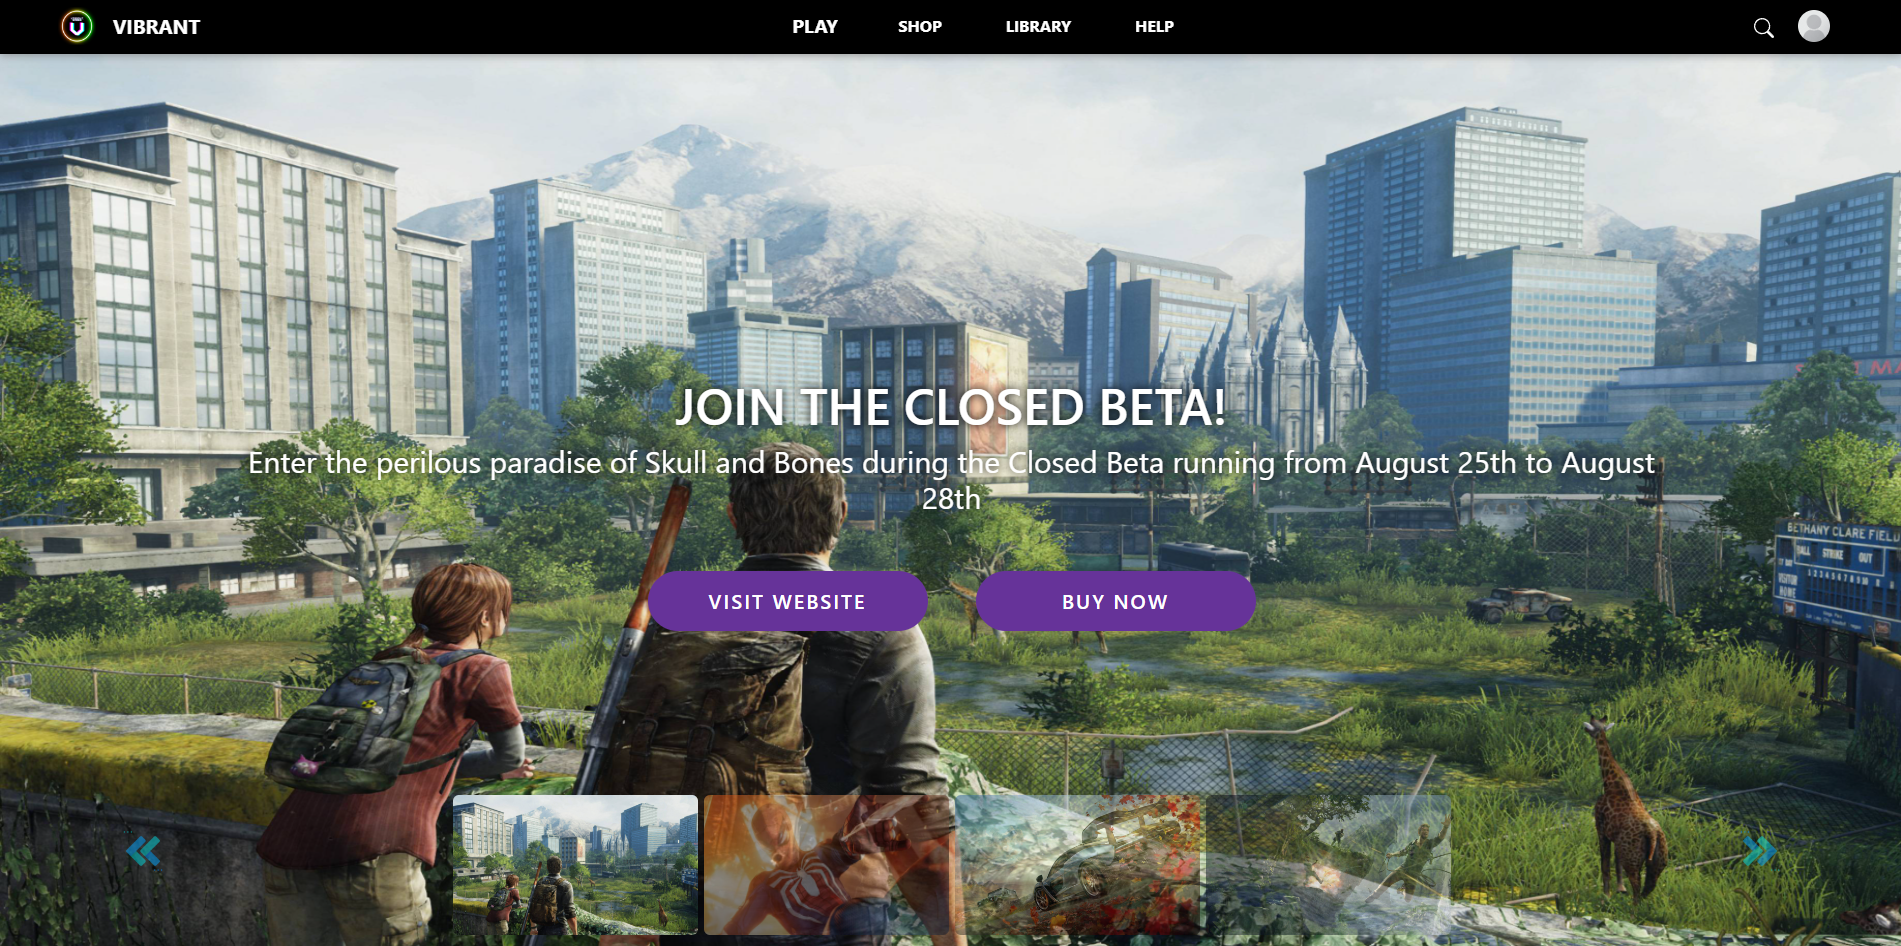The width and height of the screenshot is (1901, 946).
Task: Select the jungle explorer thumbnail
Action: pyautogui.click(x=1328, y=865)
